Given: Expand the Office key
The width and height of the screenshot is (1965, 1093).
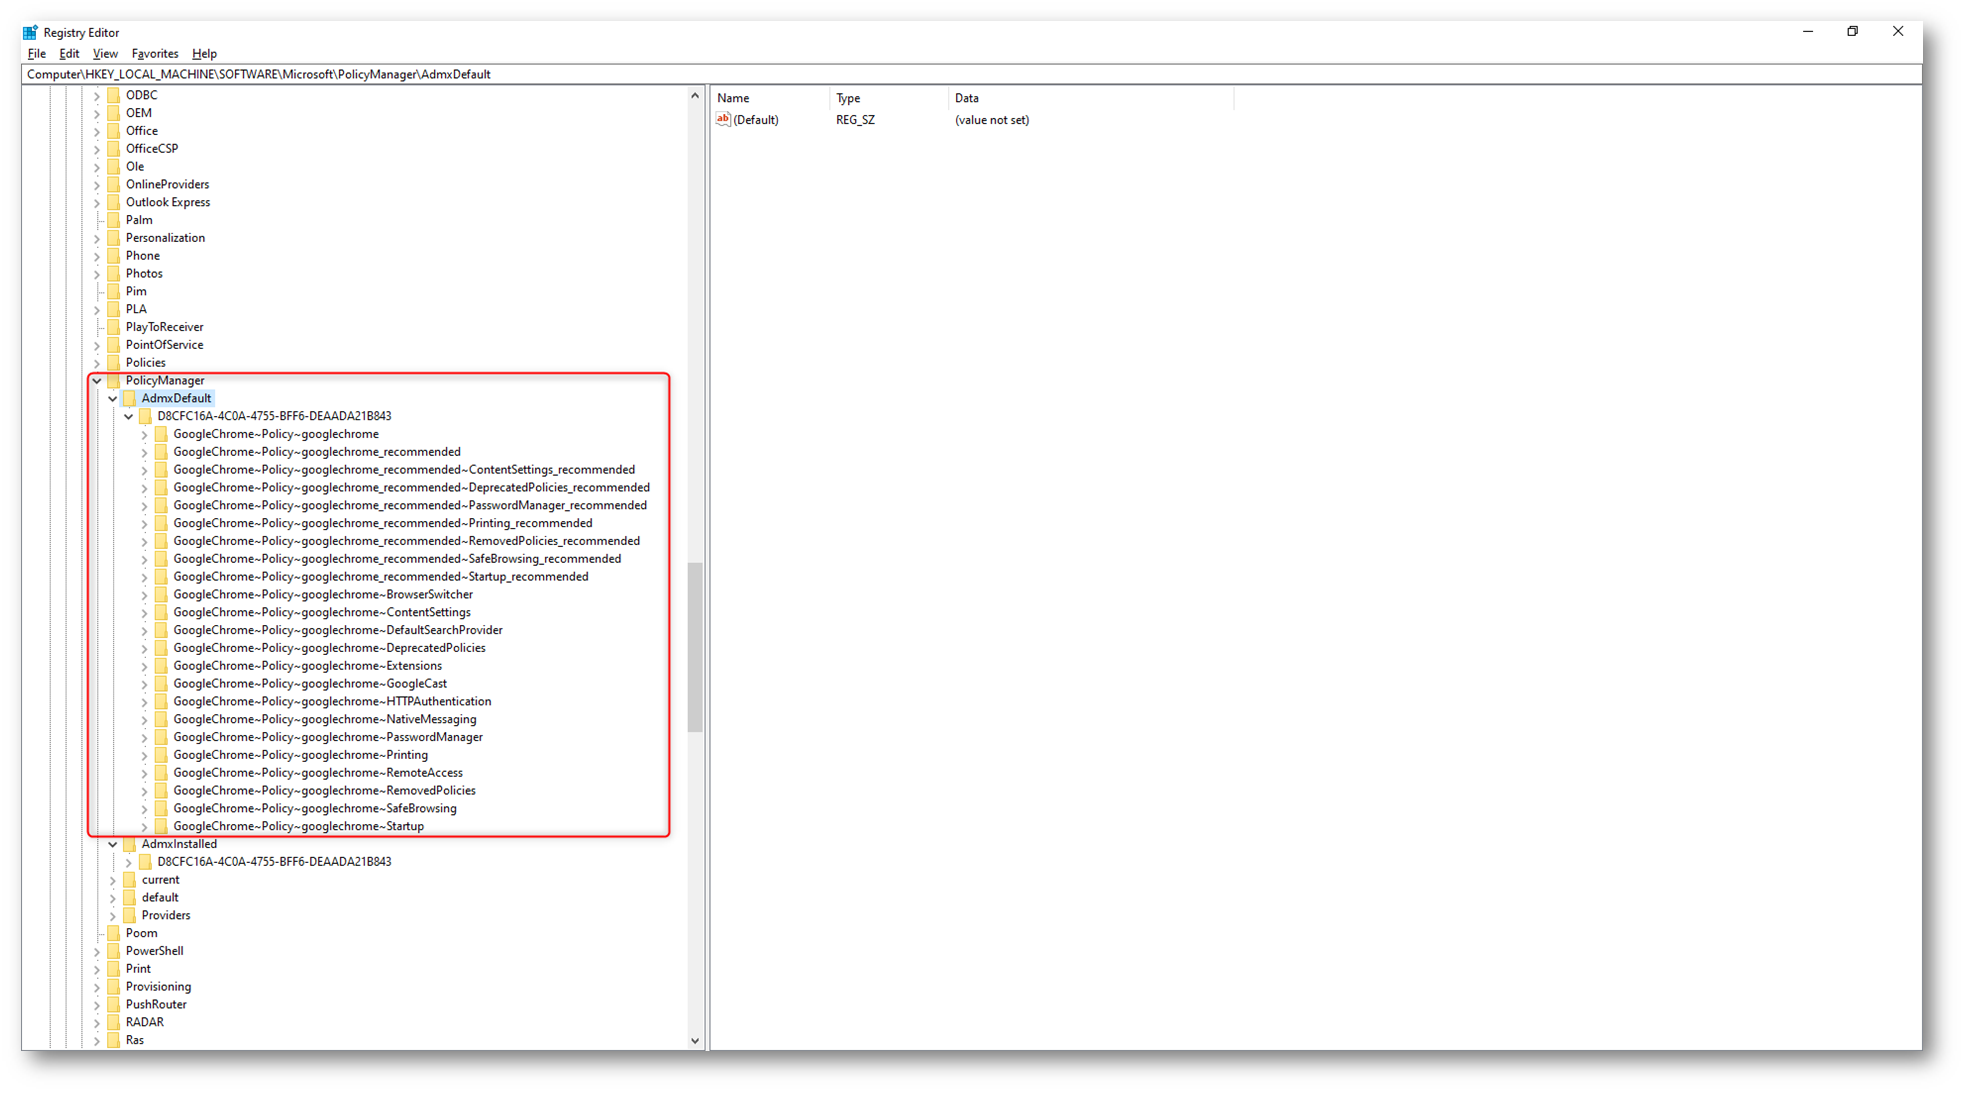Looking at the screenshot, I should pyautogui.click(x=97, y=131).
